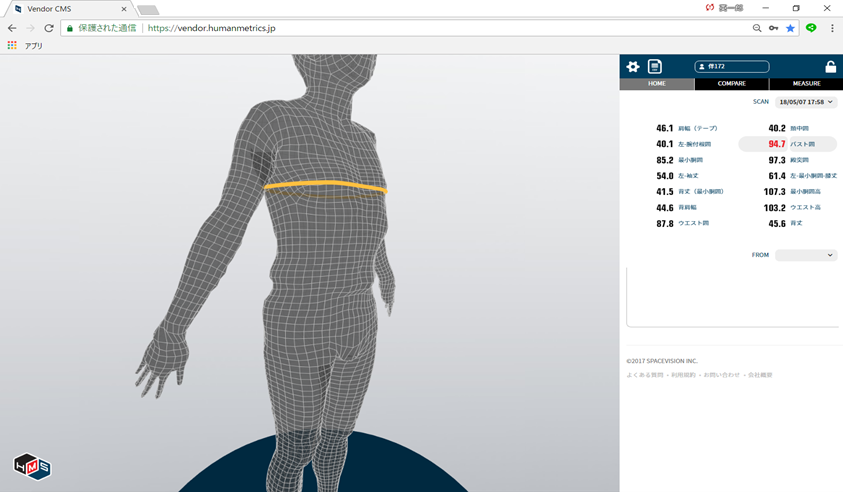Open the FROM dropdown

[x=806, y=255]
